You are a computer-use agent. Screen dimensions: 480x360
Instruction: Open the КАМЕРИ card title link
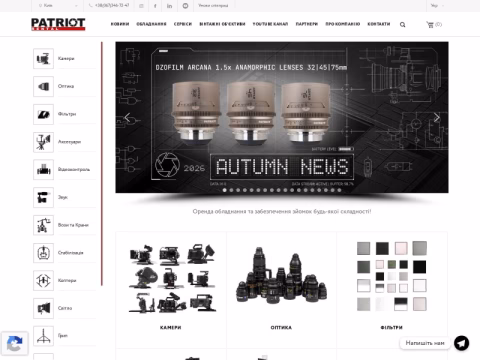(x=170, y=328)
